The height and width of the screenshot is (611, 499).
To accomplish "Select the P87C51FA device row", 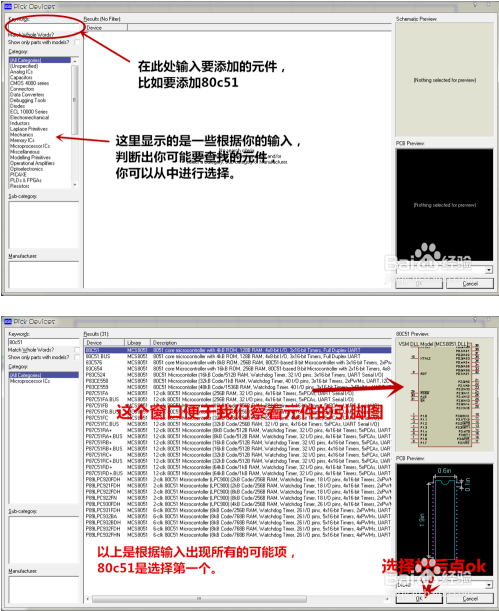I will coord(238,393).
